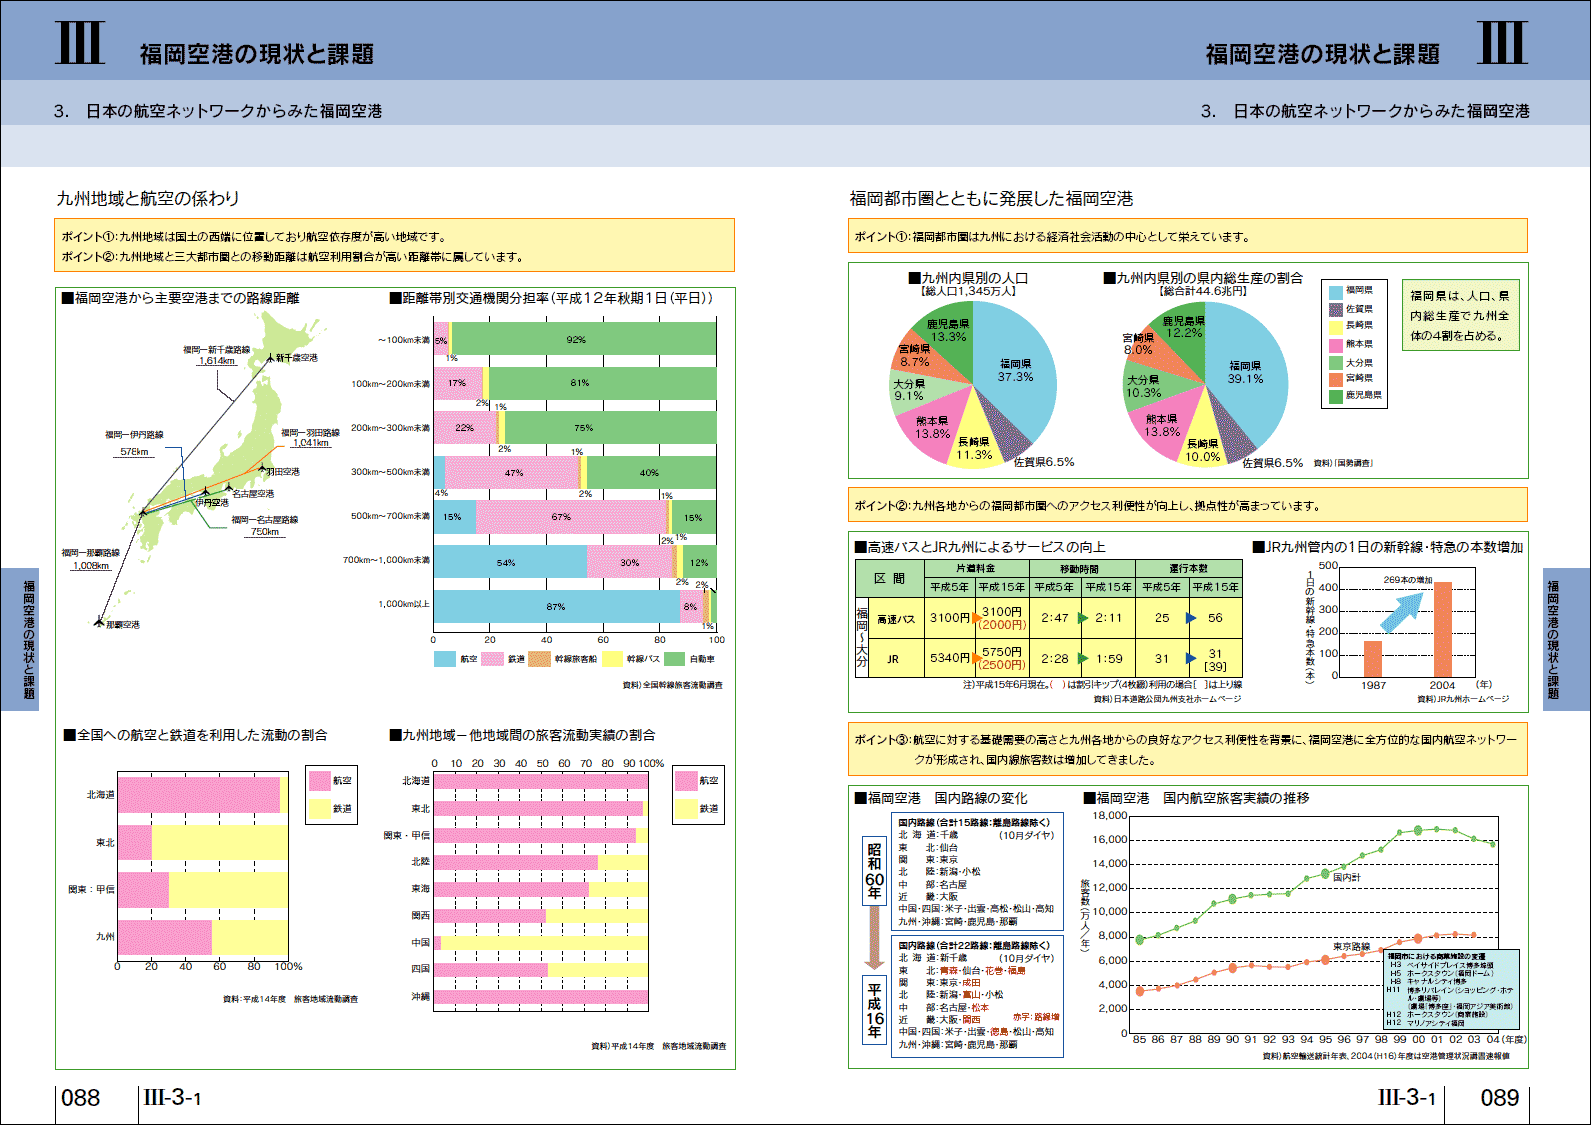
Task: Click the airplane icon at 伊丹空港
Action: pyautogui.click(x=206, y=492)
